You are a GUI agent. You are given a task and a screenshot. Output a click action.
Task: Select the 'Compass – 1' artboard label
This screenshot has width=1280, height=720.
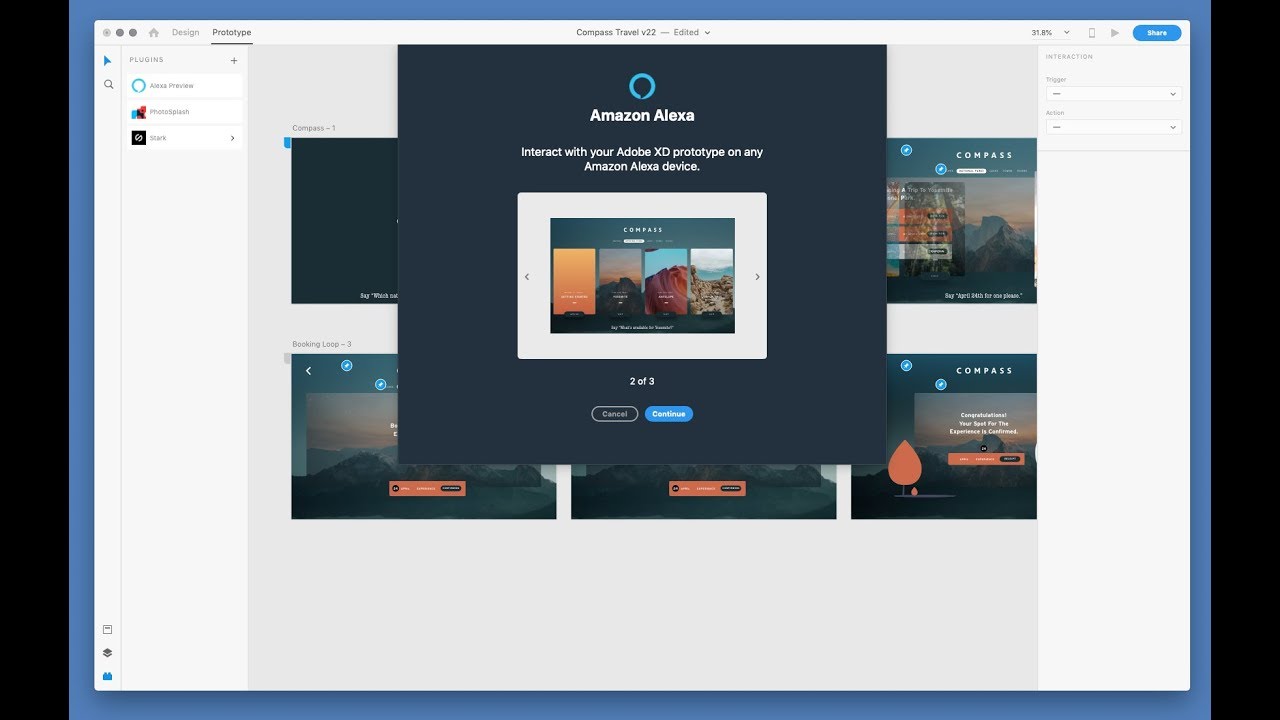[x=314, y=128]
